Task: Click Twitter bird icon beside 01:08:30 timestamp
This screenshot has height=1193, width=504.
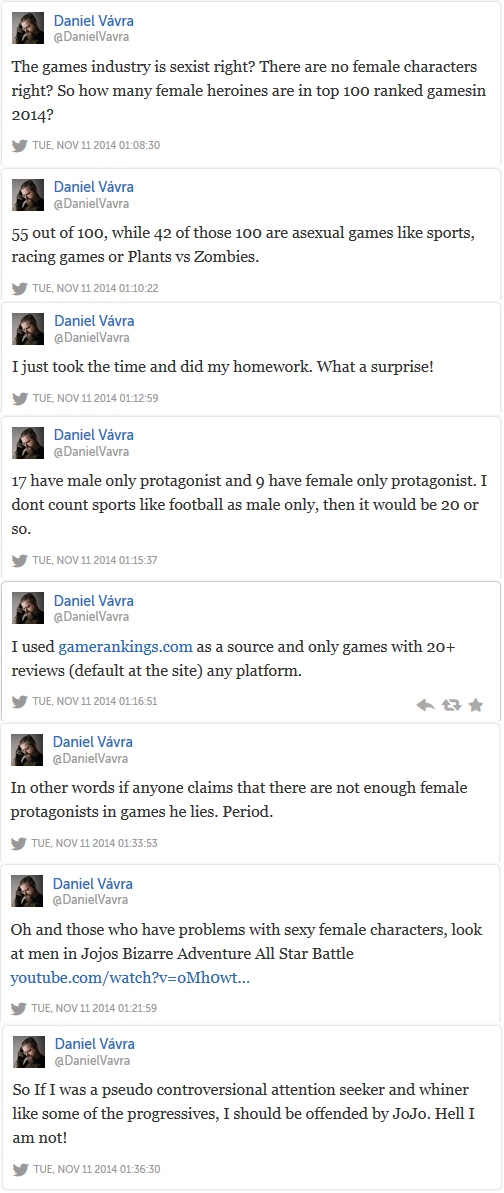Action: [x=20, y=145]
